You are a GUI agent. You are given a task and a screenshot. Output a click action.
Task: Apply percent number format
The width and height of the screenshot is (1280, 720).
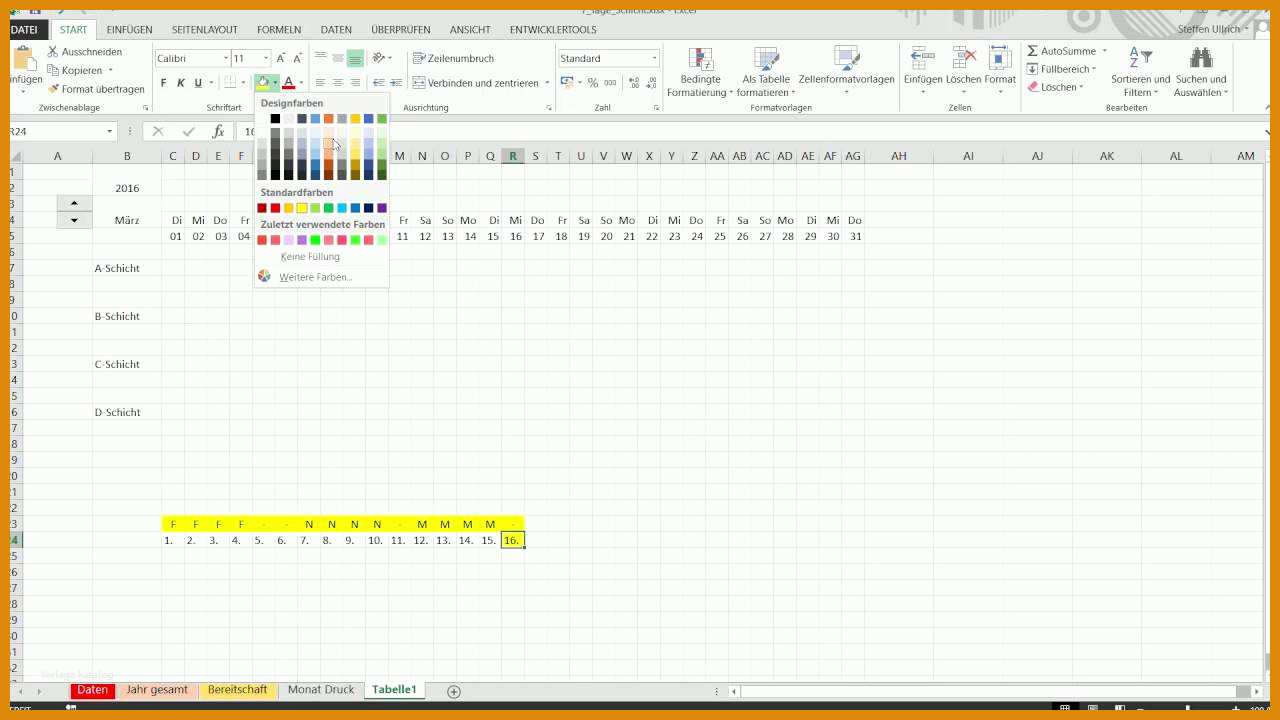tap(593, 83)
